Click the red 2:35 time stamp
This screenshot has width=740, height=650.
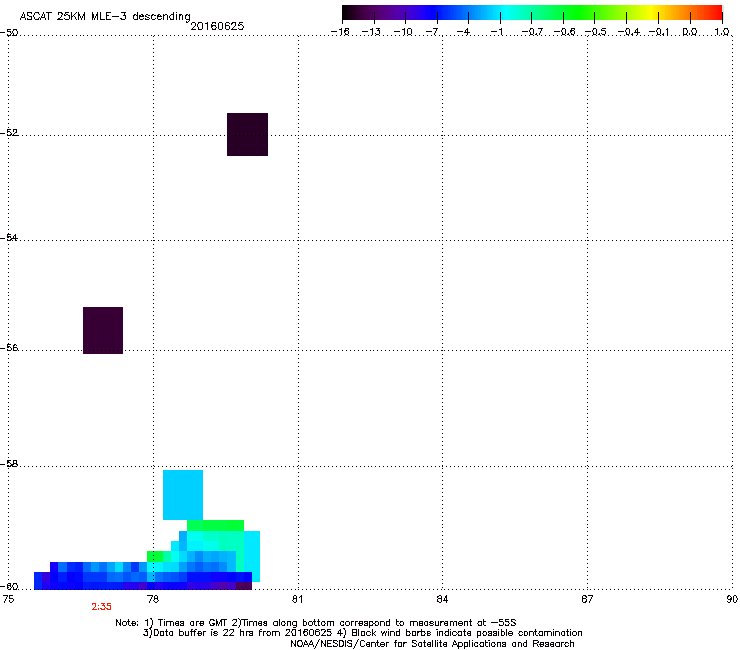101,607
